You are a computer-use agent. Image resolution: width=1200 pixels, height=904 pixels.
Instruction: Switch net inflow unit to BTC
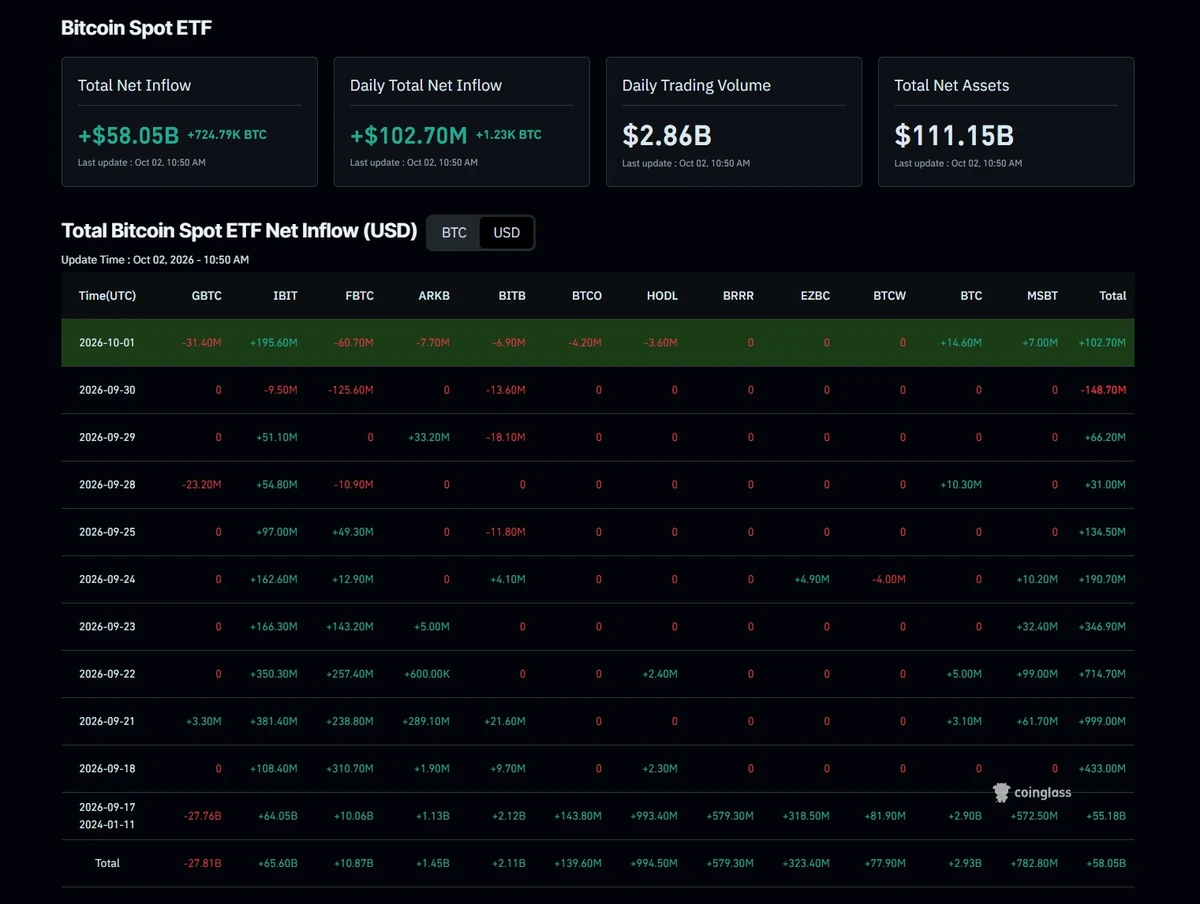[454, 233]
